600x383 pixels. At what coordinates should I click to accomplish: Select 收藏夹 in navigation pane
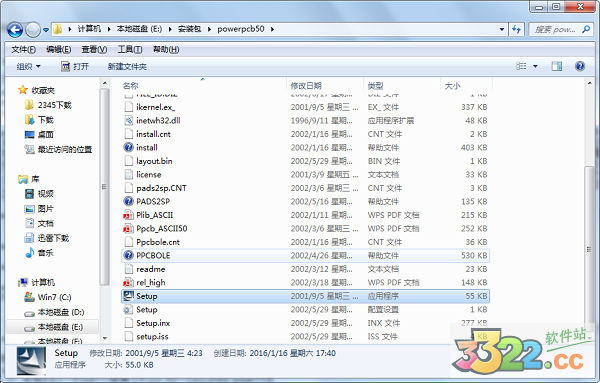(x=36, y=90)
